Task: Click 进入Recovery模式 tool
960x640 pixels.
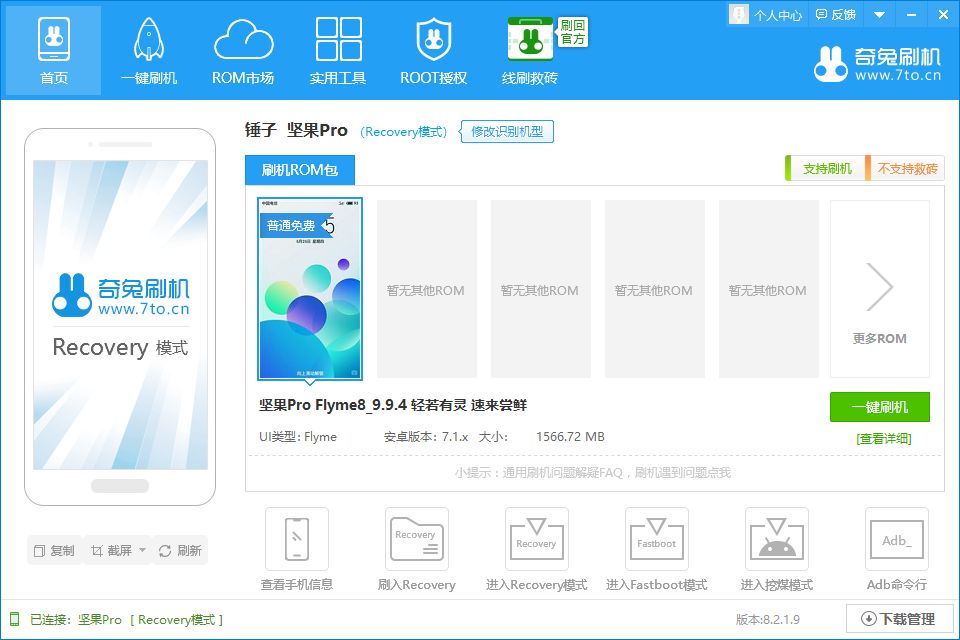Action: pos(536,549)
